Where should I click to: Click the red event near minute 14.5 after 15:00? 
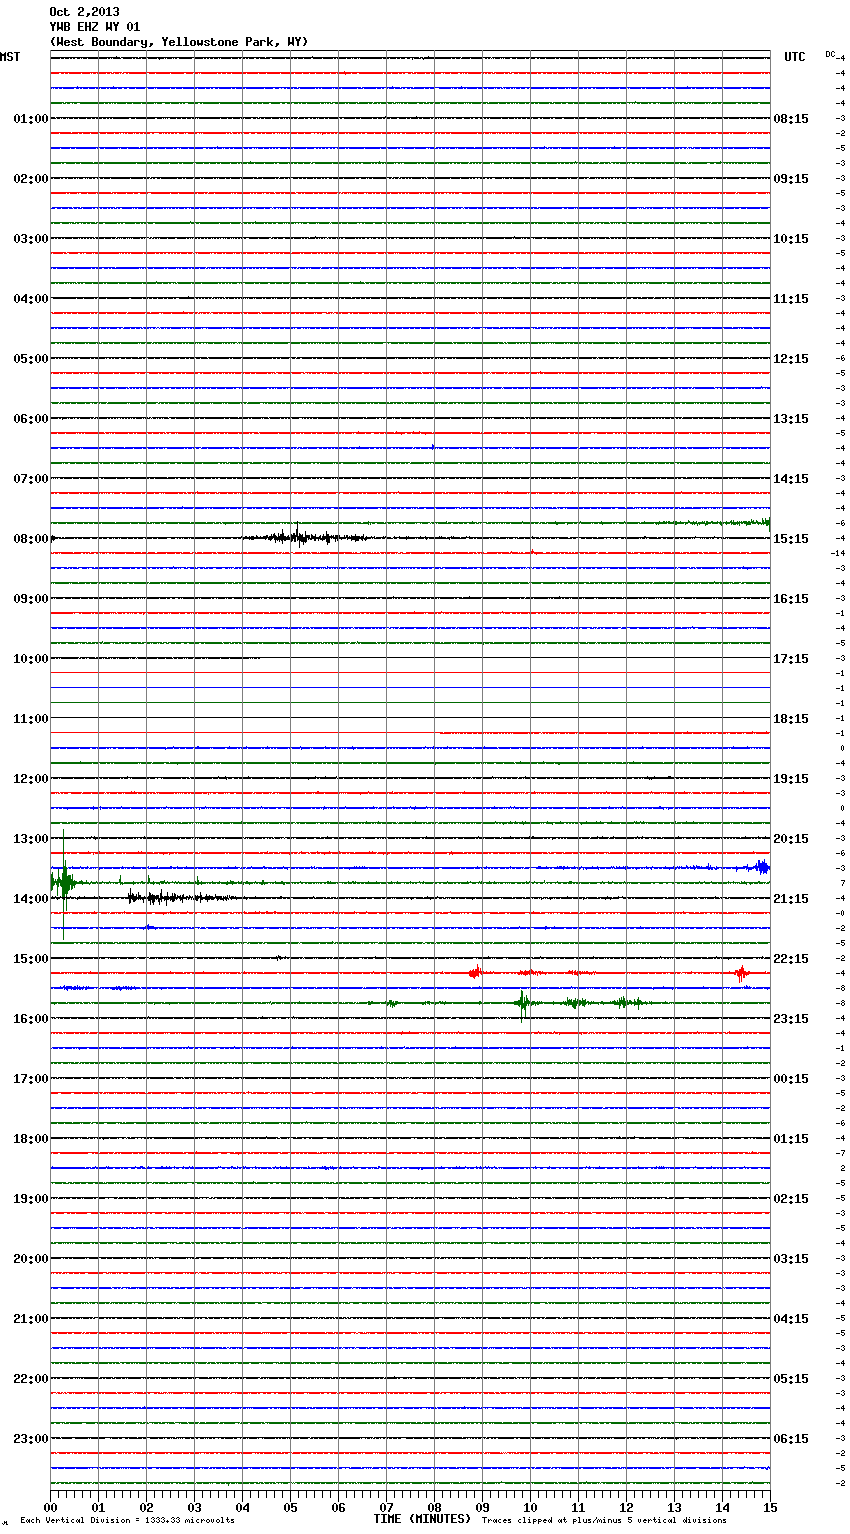point(741,972)
